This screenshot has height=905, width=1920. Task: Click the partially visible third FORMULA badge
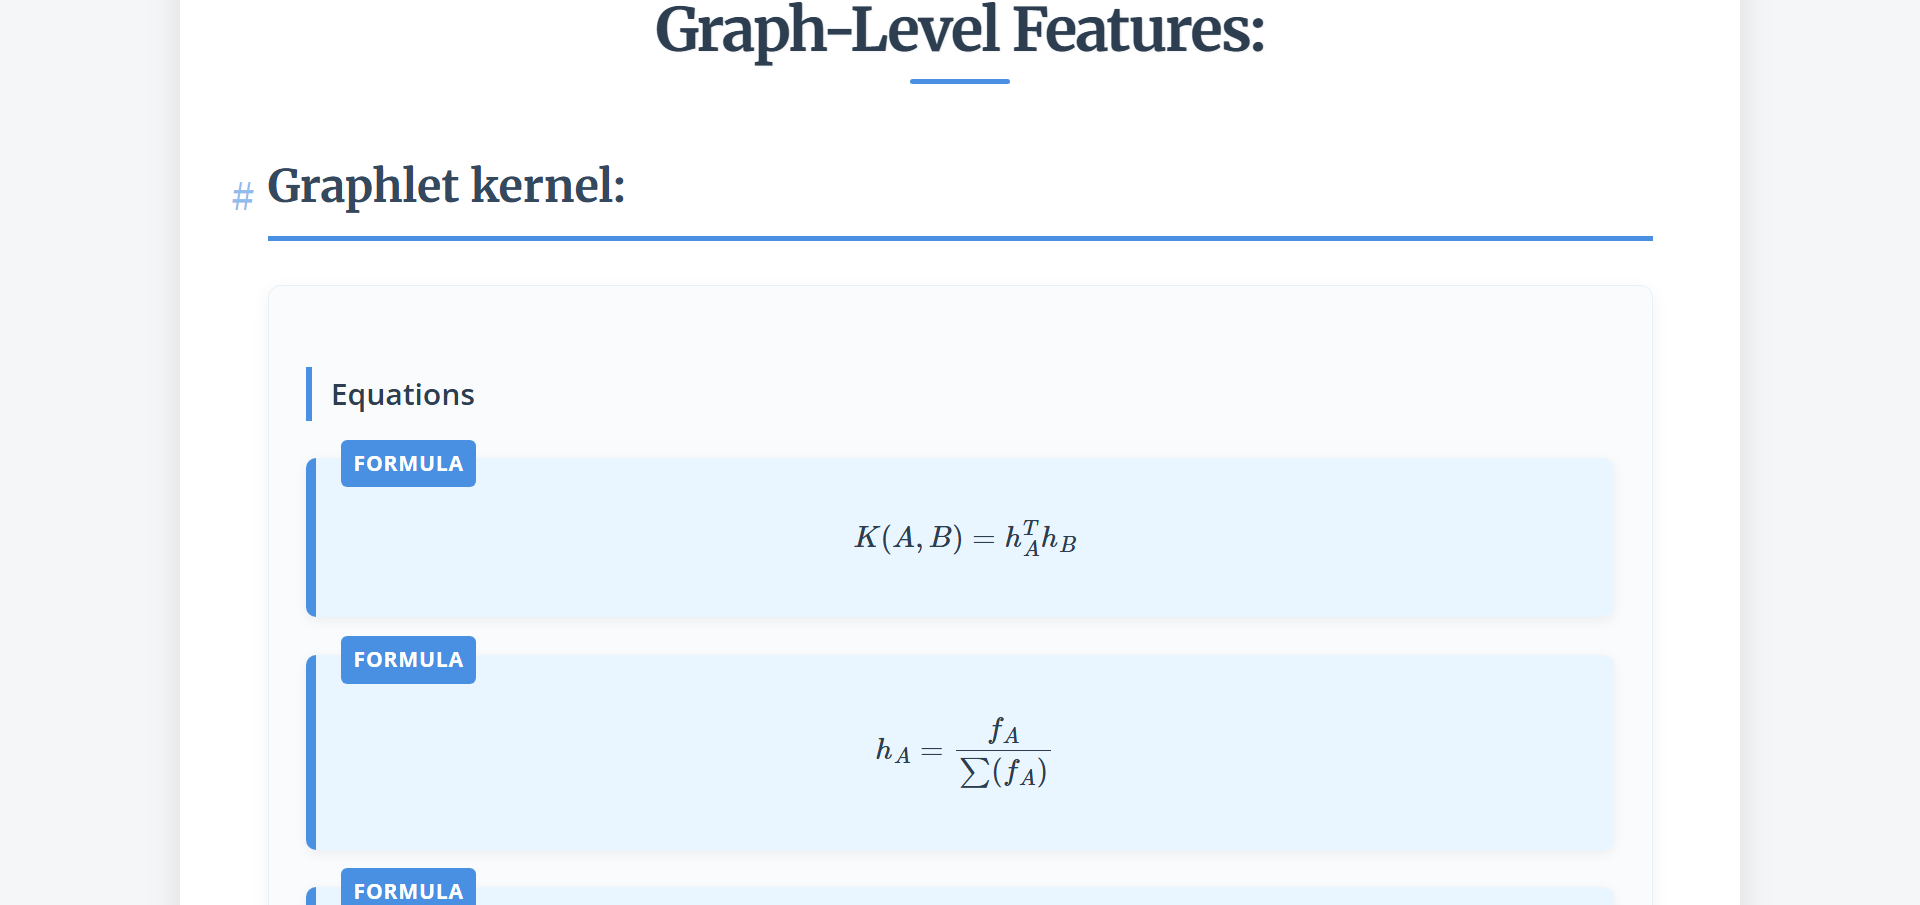click(408, 889)
